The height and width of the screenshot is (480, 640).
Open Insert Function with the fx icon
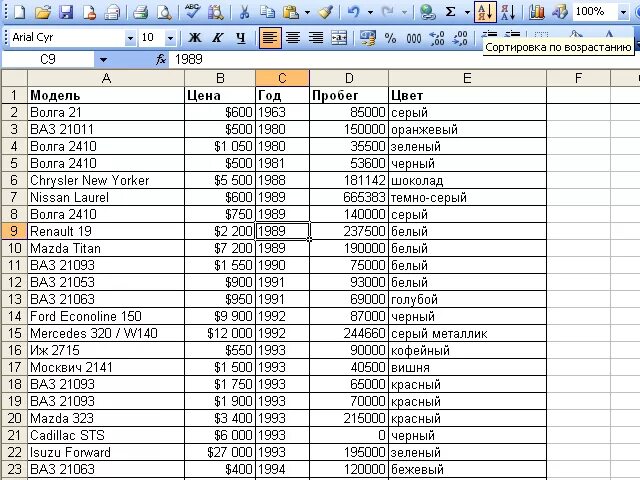tap(161, 59)
